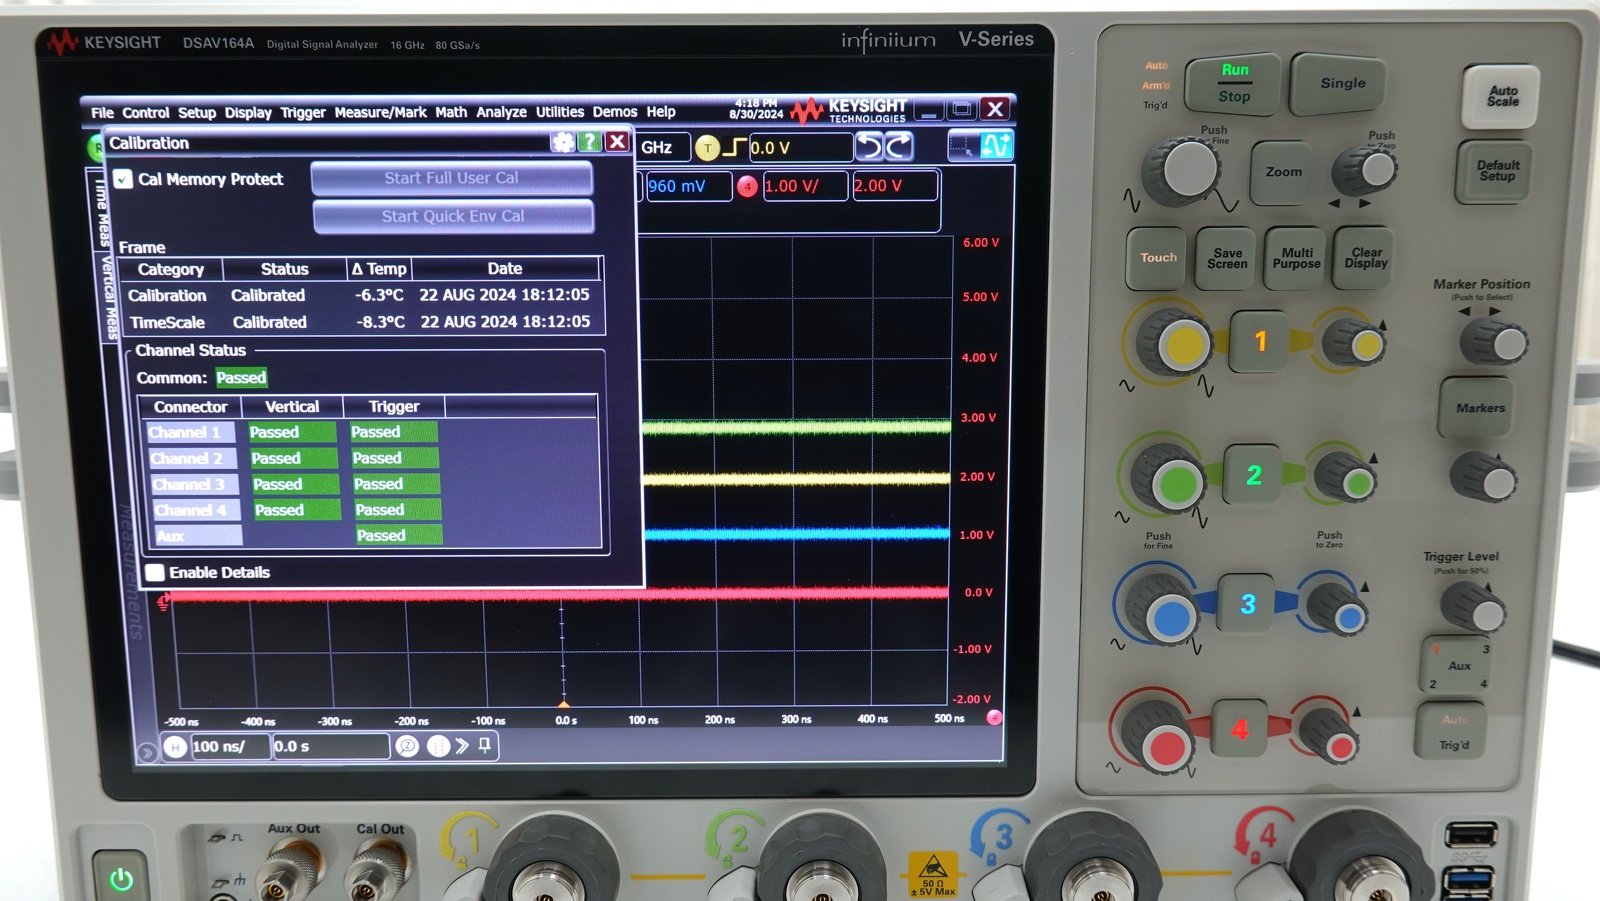The height and width of the screenshot is (901, 1600).
Task: Click the channel 4 offset 2.00 V field
Action: [895, 186]
